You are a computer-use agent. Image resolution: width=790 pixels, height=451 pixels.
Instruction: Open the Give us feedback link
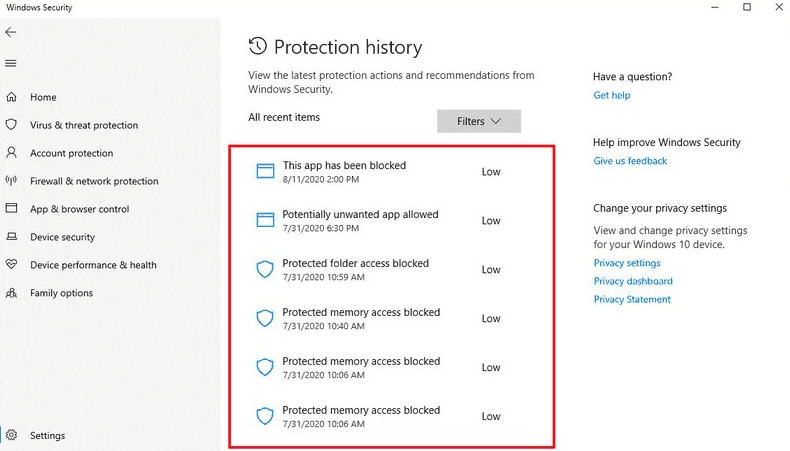[630, 161]
